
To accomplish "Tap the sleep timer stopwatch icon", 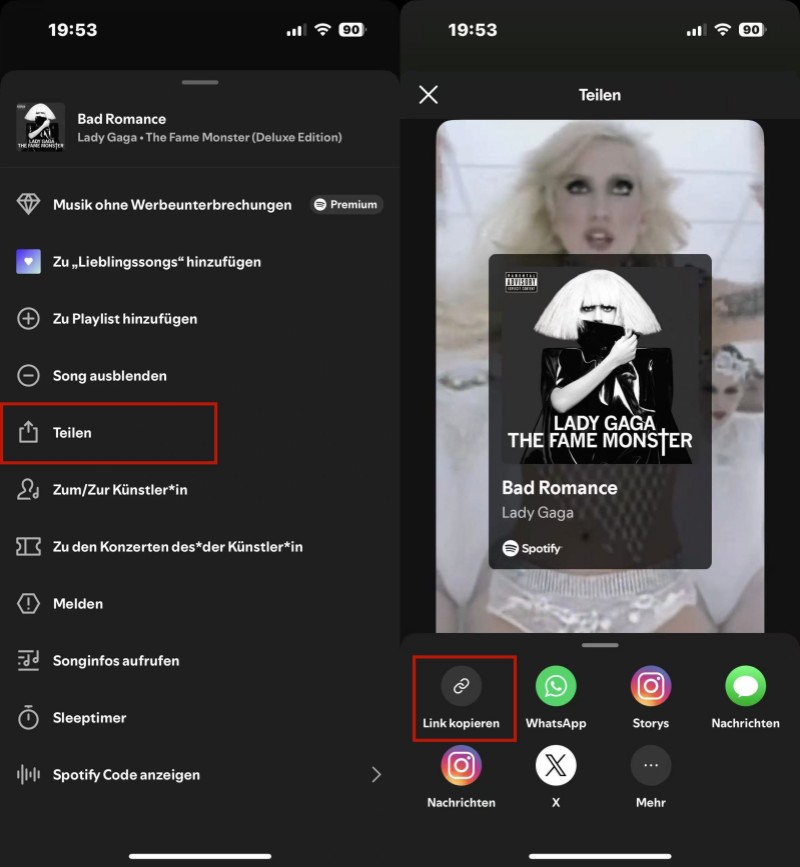I will (28, 717).
